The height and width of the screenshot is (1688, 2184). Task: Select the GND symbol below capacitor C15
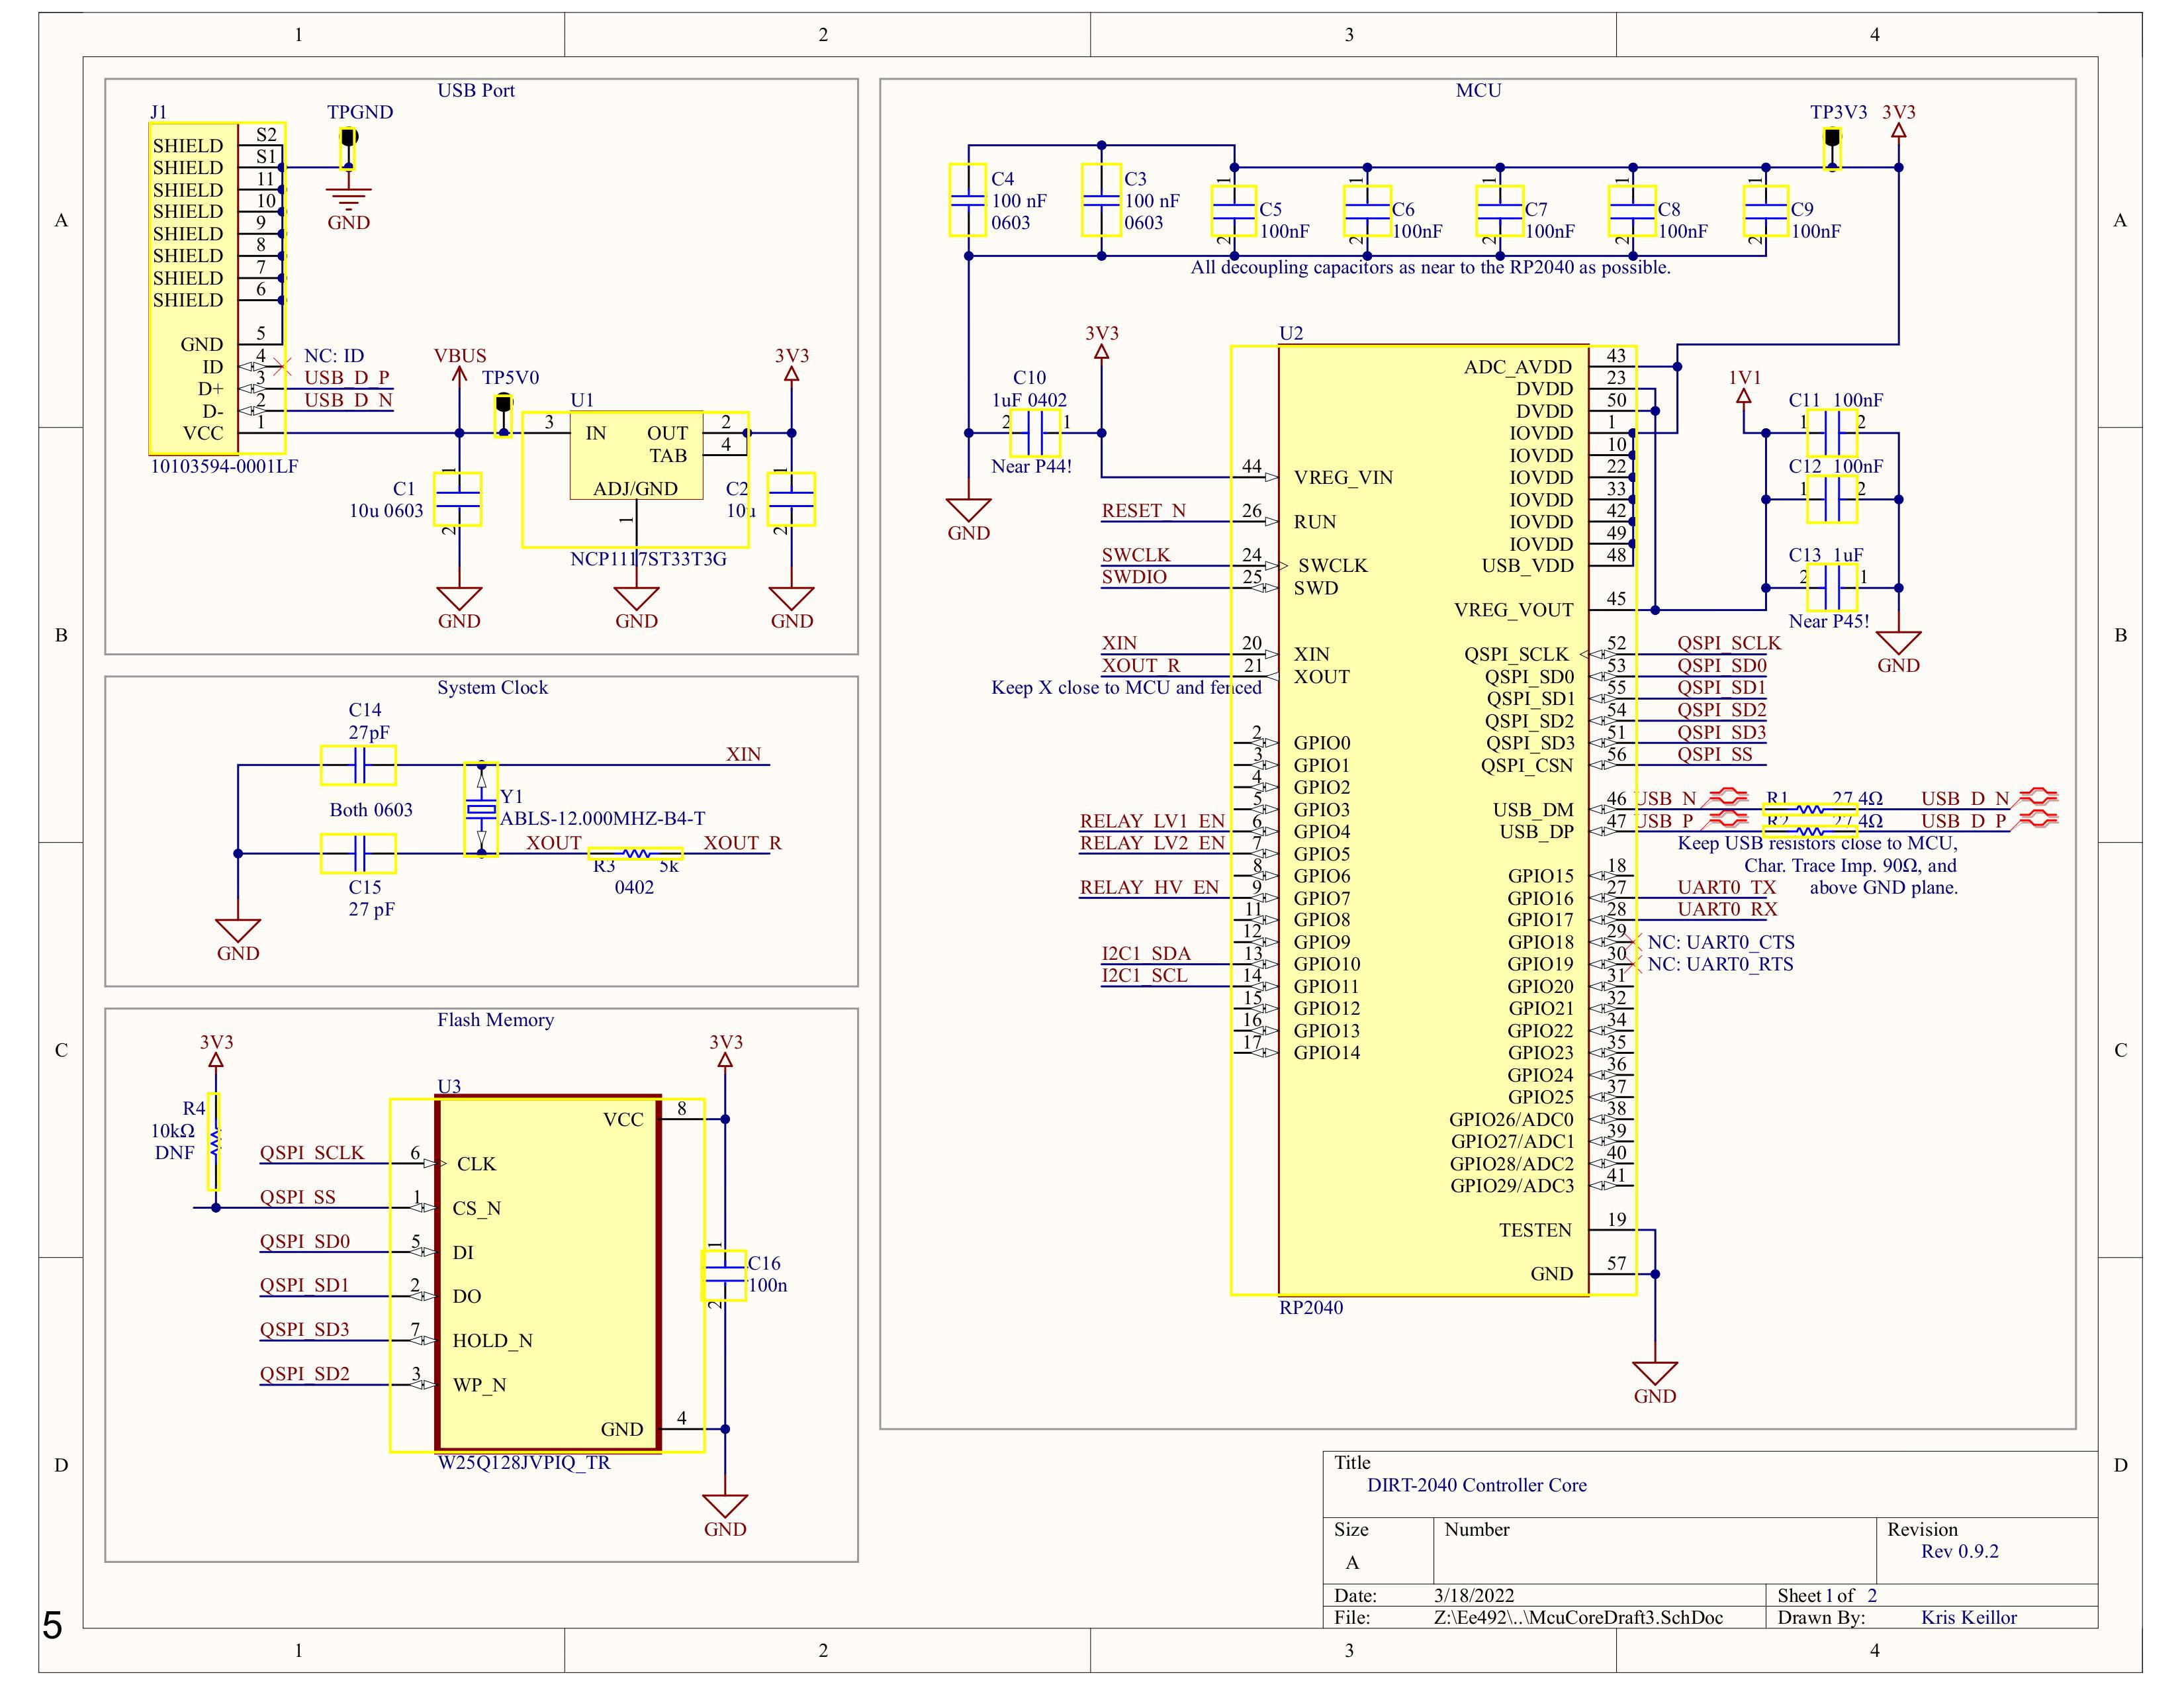(238, 930)
